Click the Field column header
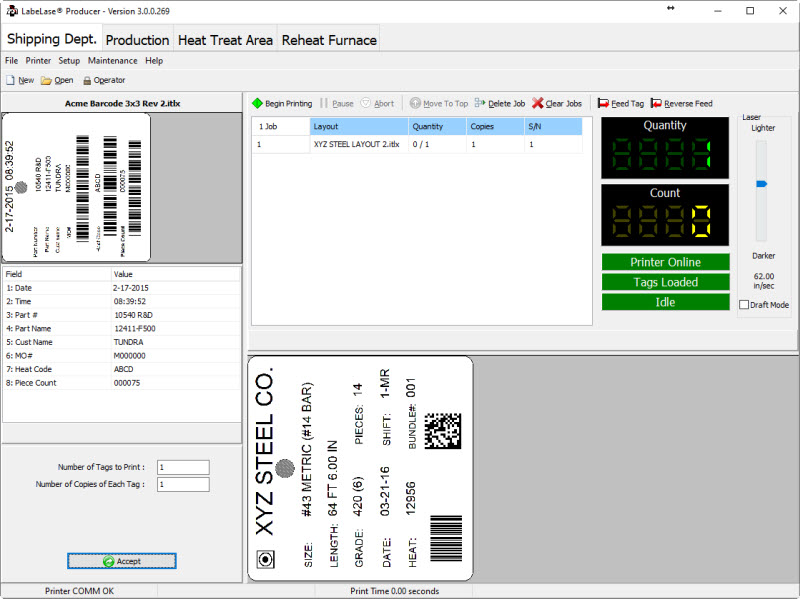Image resolution: width=800 pixels, height=599 pixels. (x=57, y=274)
